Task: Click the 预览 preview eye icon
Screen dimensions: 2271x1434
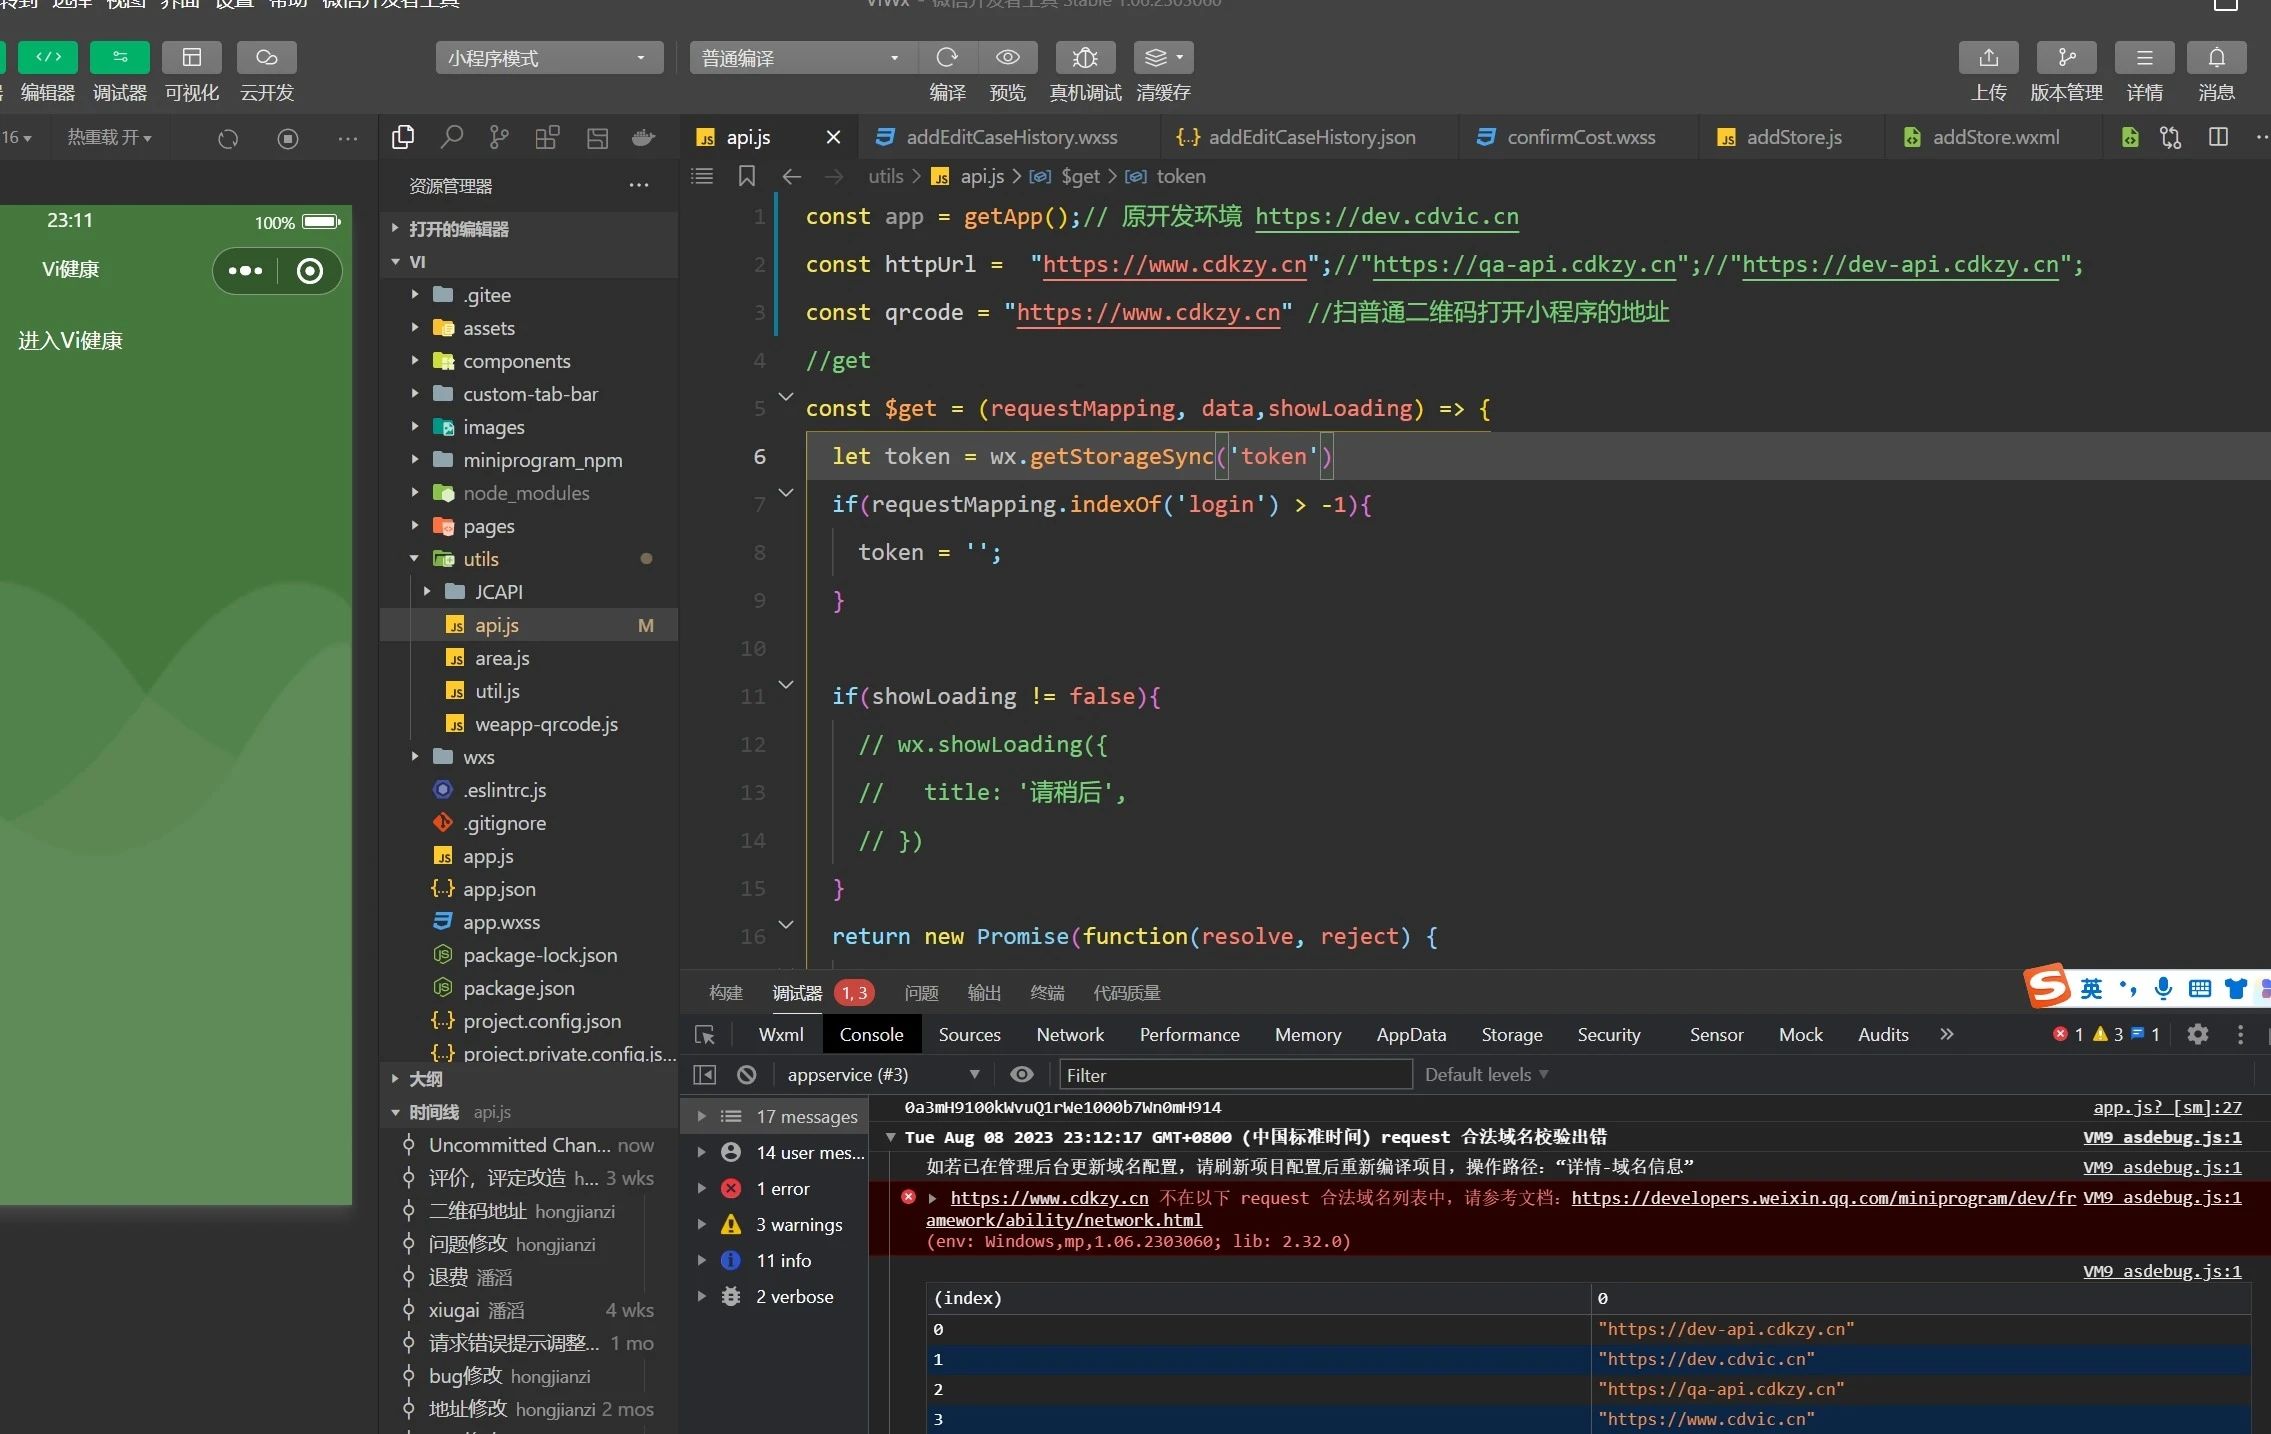Action: click(1007, 58)
